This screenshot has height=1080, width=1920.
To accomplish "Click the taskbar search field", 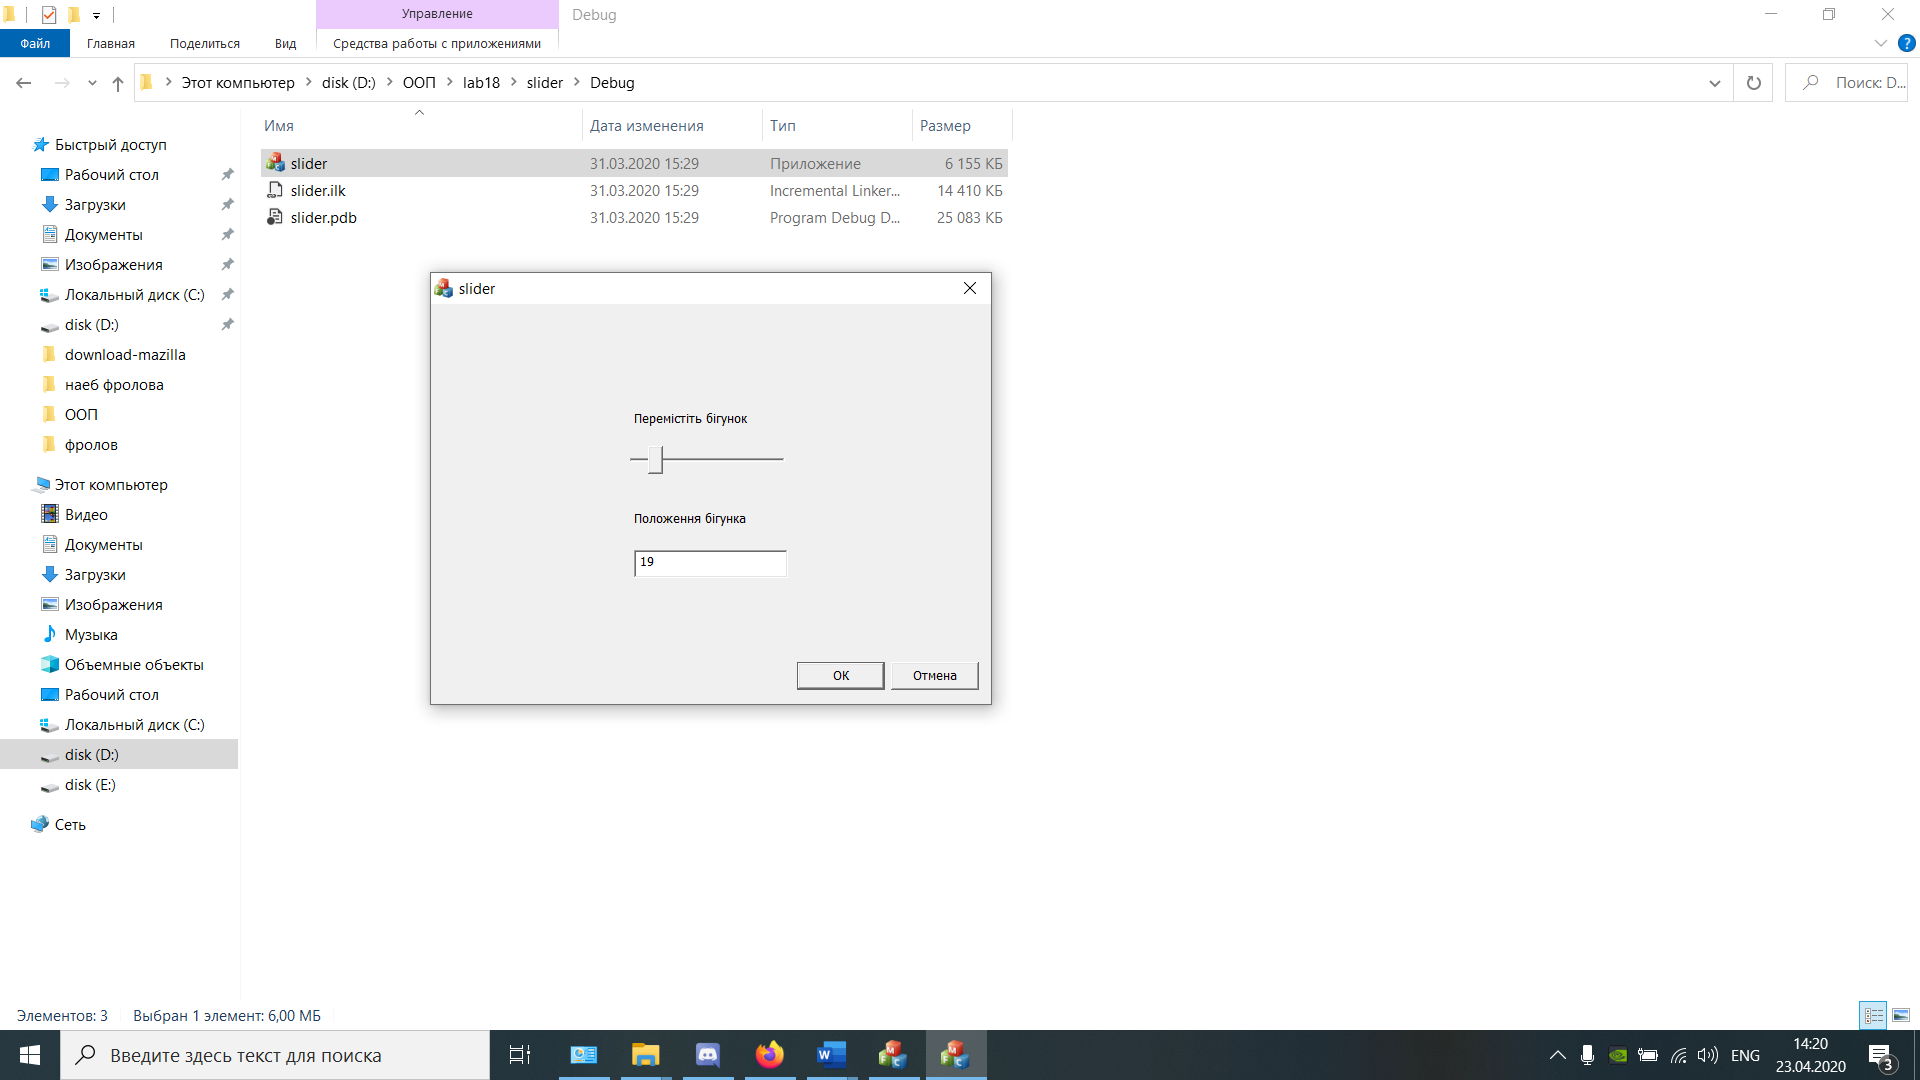I will [x=275, y=1055].
